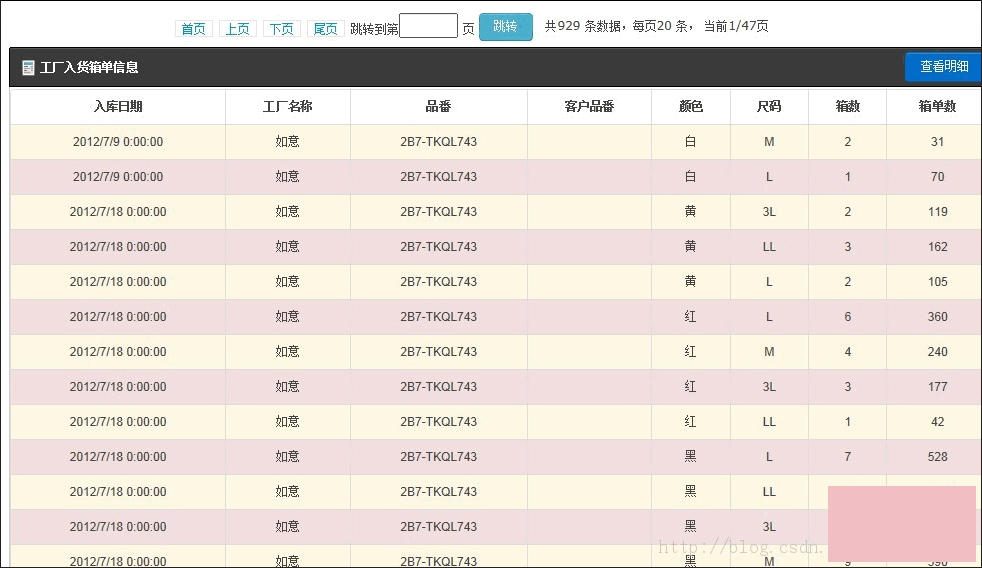Image resolution: width=982 pixels, height=568 pixels.
Task: Click the 跳转 jump button
Action: (505, 26)
